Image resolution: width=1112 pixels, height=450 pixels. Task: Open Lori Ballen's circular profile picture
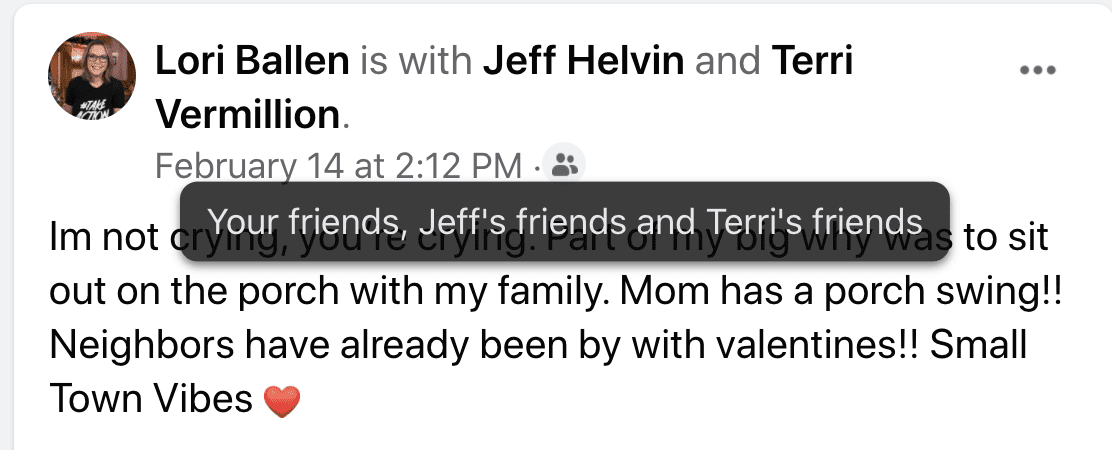[92, 76]
